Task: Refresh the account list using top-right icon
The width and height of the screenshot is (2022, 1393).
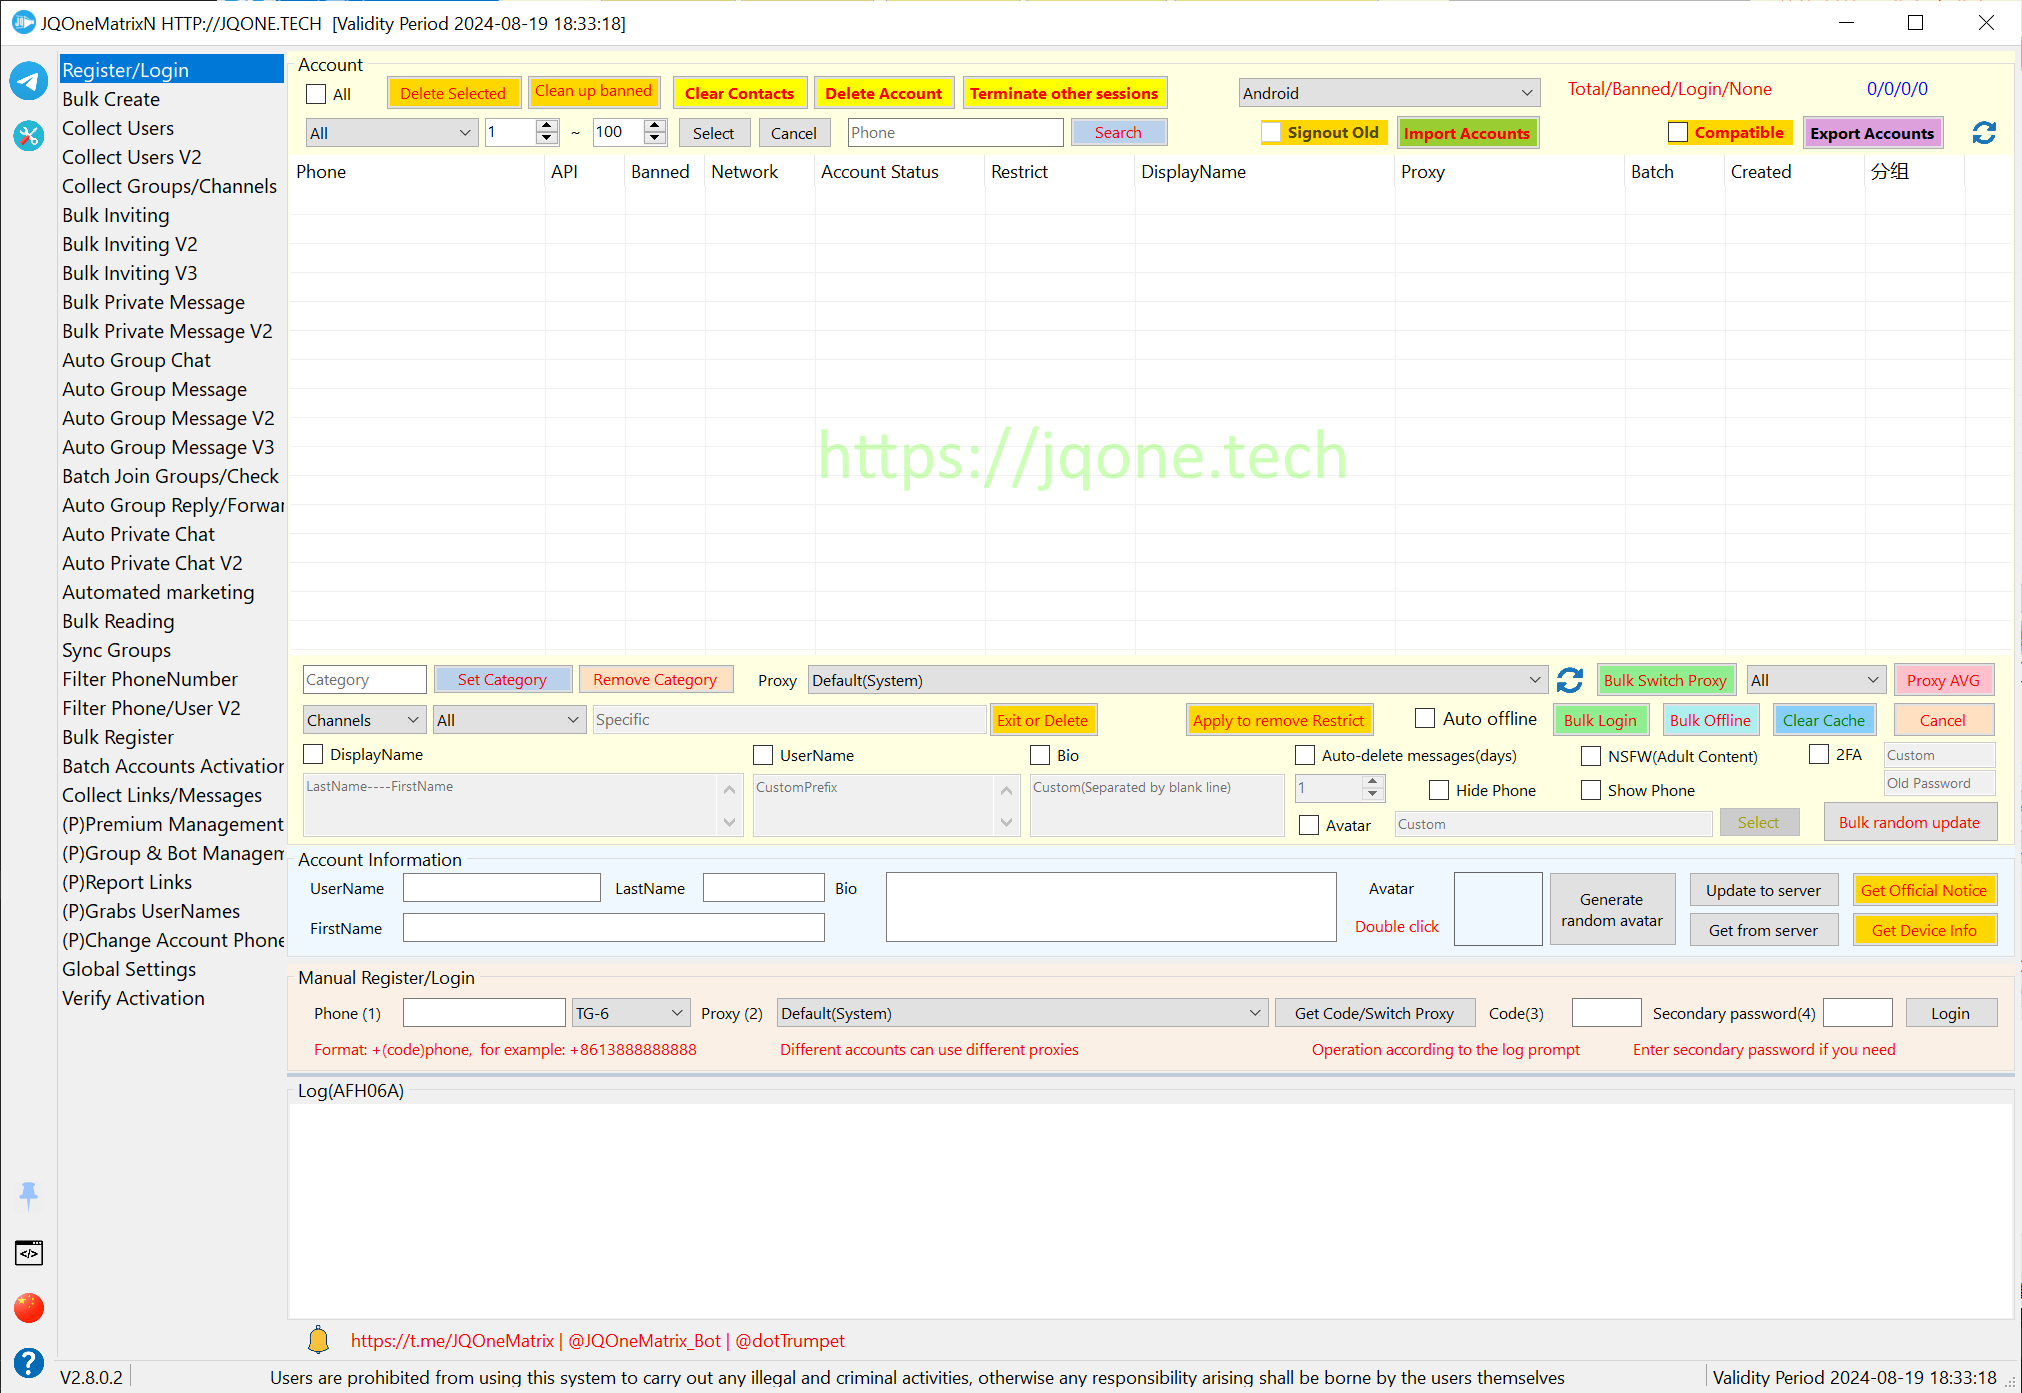Action: coord(1984,133)
